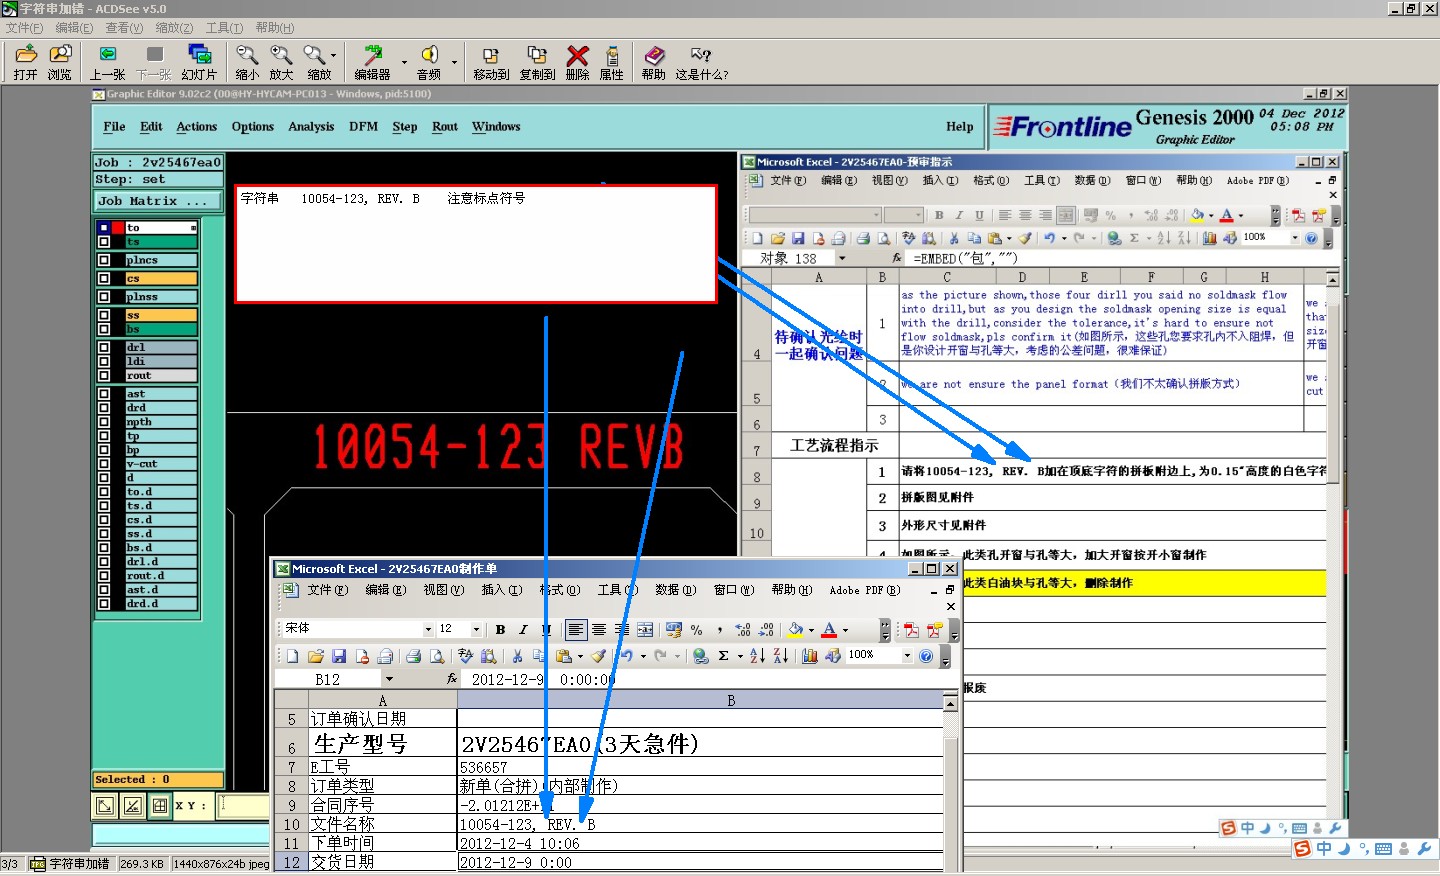
Task: Click Genesis Windows menu
Action: click(x=496, y=127)
